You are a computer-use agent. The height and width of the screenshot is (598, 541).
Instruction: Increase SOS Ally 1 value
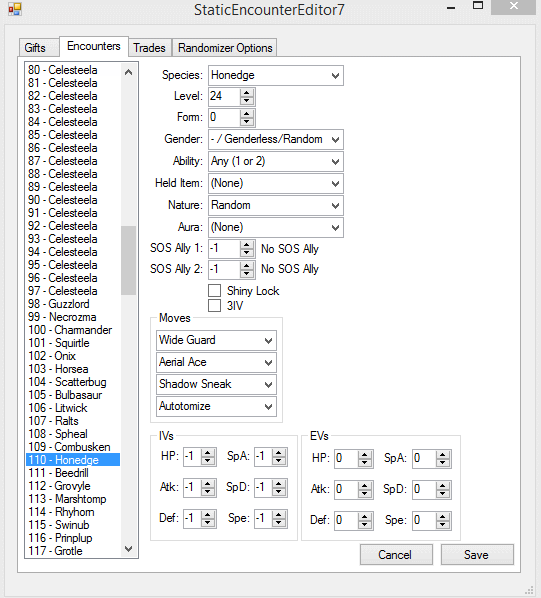coord(247,245)
